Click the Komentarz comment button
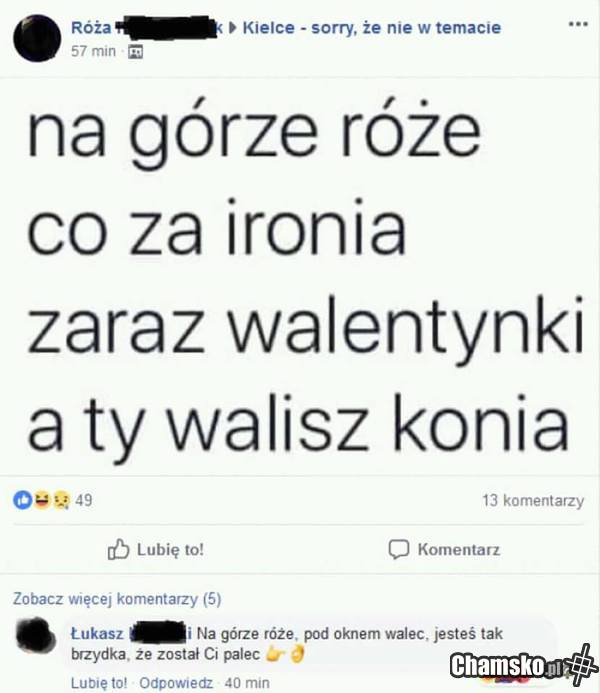 (444, 550)
